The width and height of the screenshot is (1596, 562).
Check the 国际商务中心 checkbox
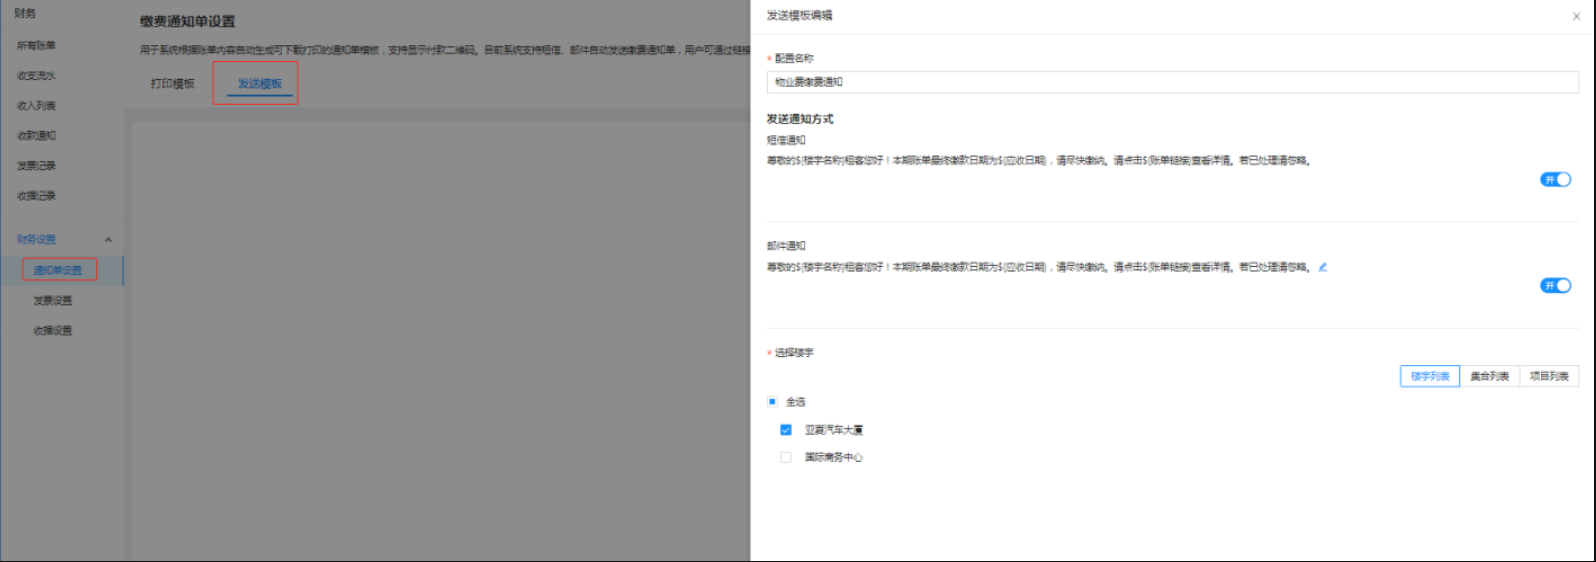pyautogui.click(x=786, y=458)
